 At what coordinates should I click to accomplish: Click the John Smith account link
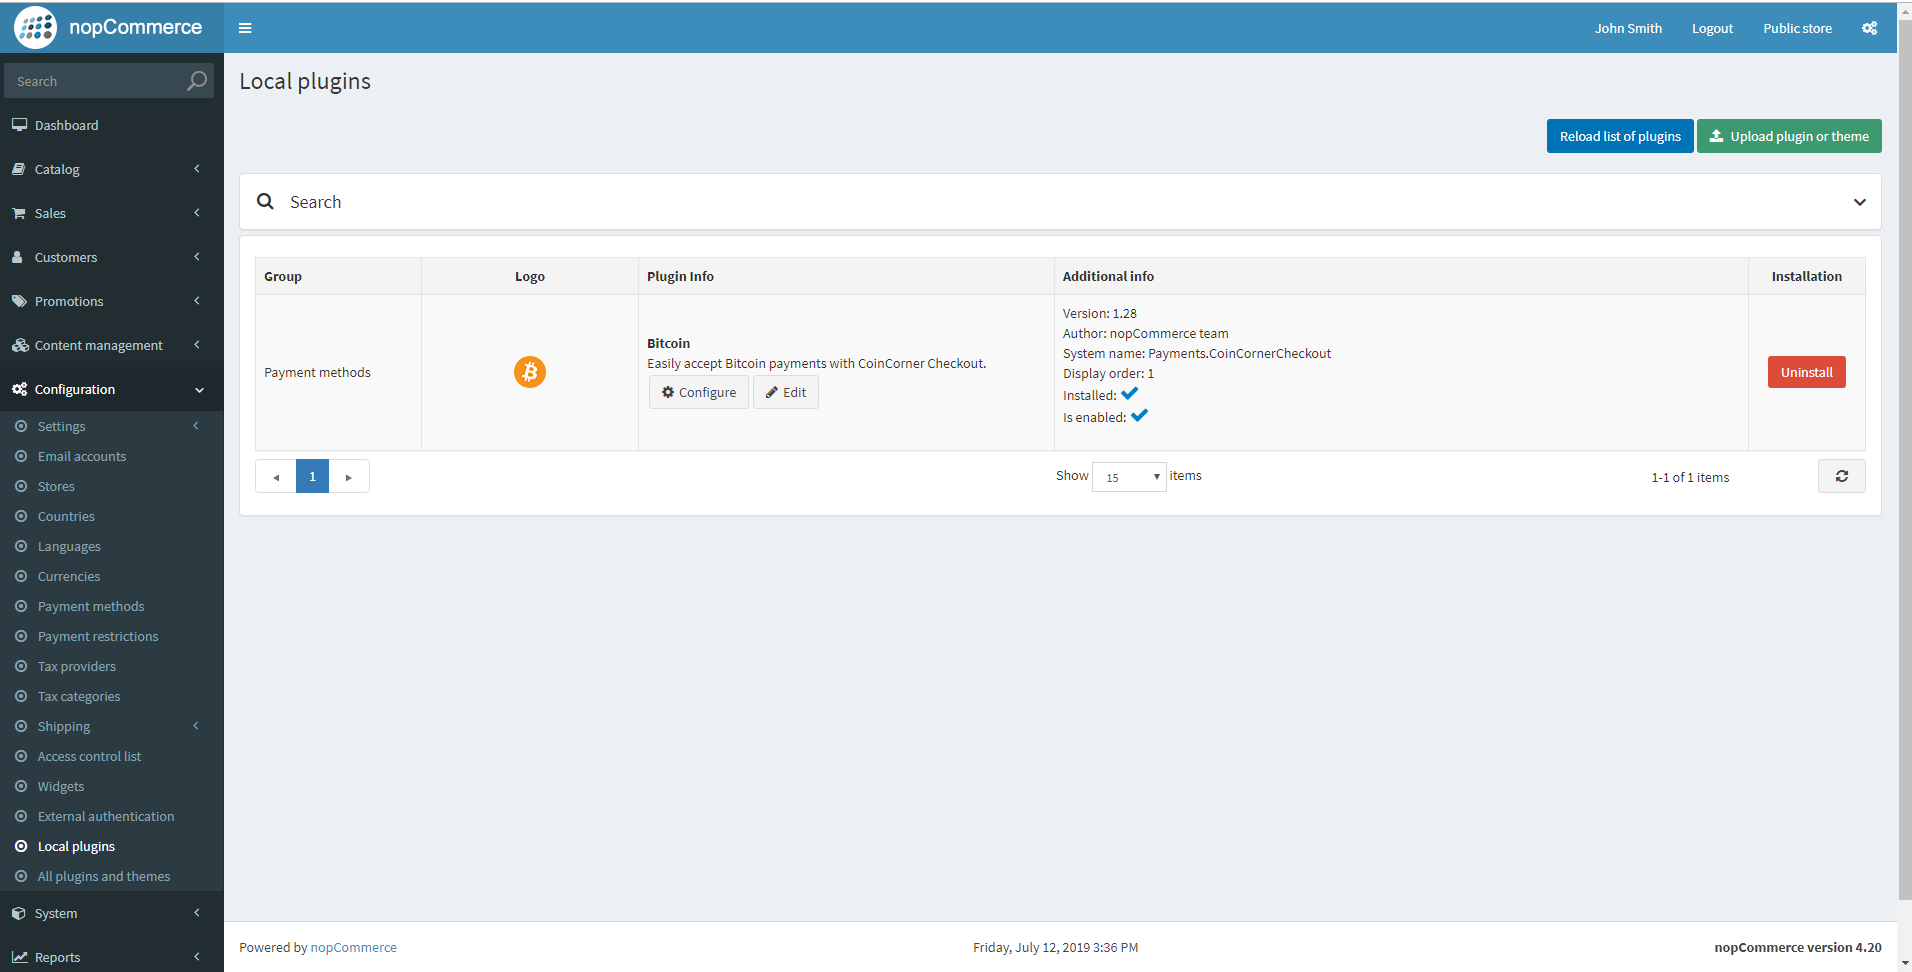[1628, 28]
